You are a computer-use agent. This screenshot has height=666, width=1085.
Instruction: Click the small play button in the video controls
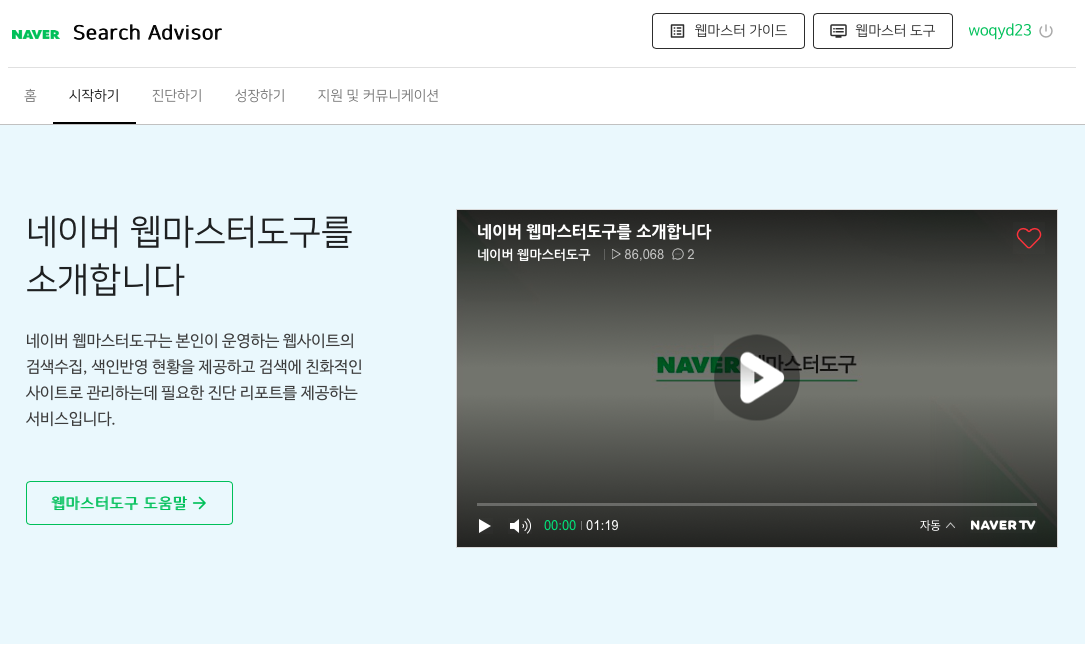click(x=484, y=526)
